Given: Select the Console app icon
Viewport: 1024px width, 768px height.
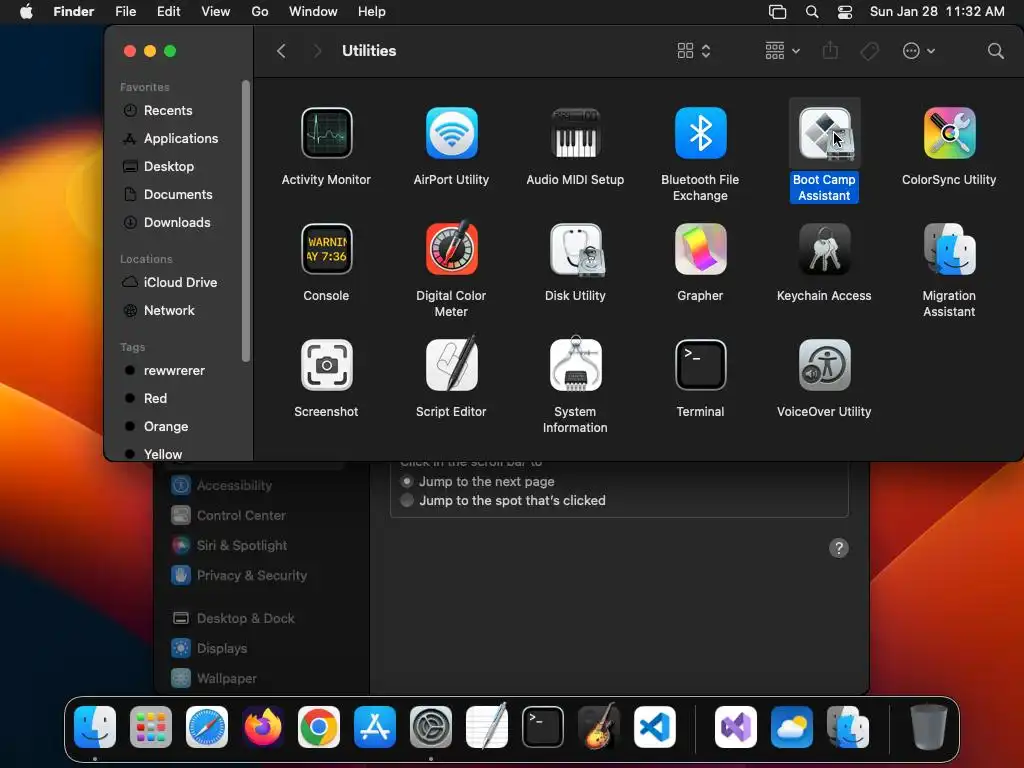Looking at the screenshot, I should click(327, 249).
